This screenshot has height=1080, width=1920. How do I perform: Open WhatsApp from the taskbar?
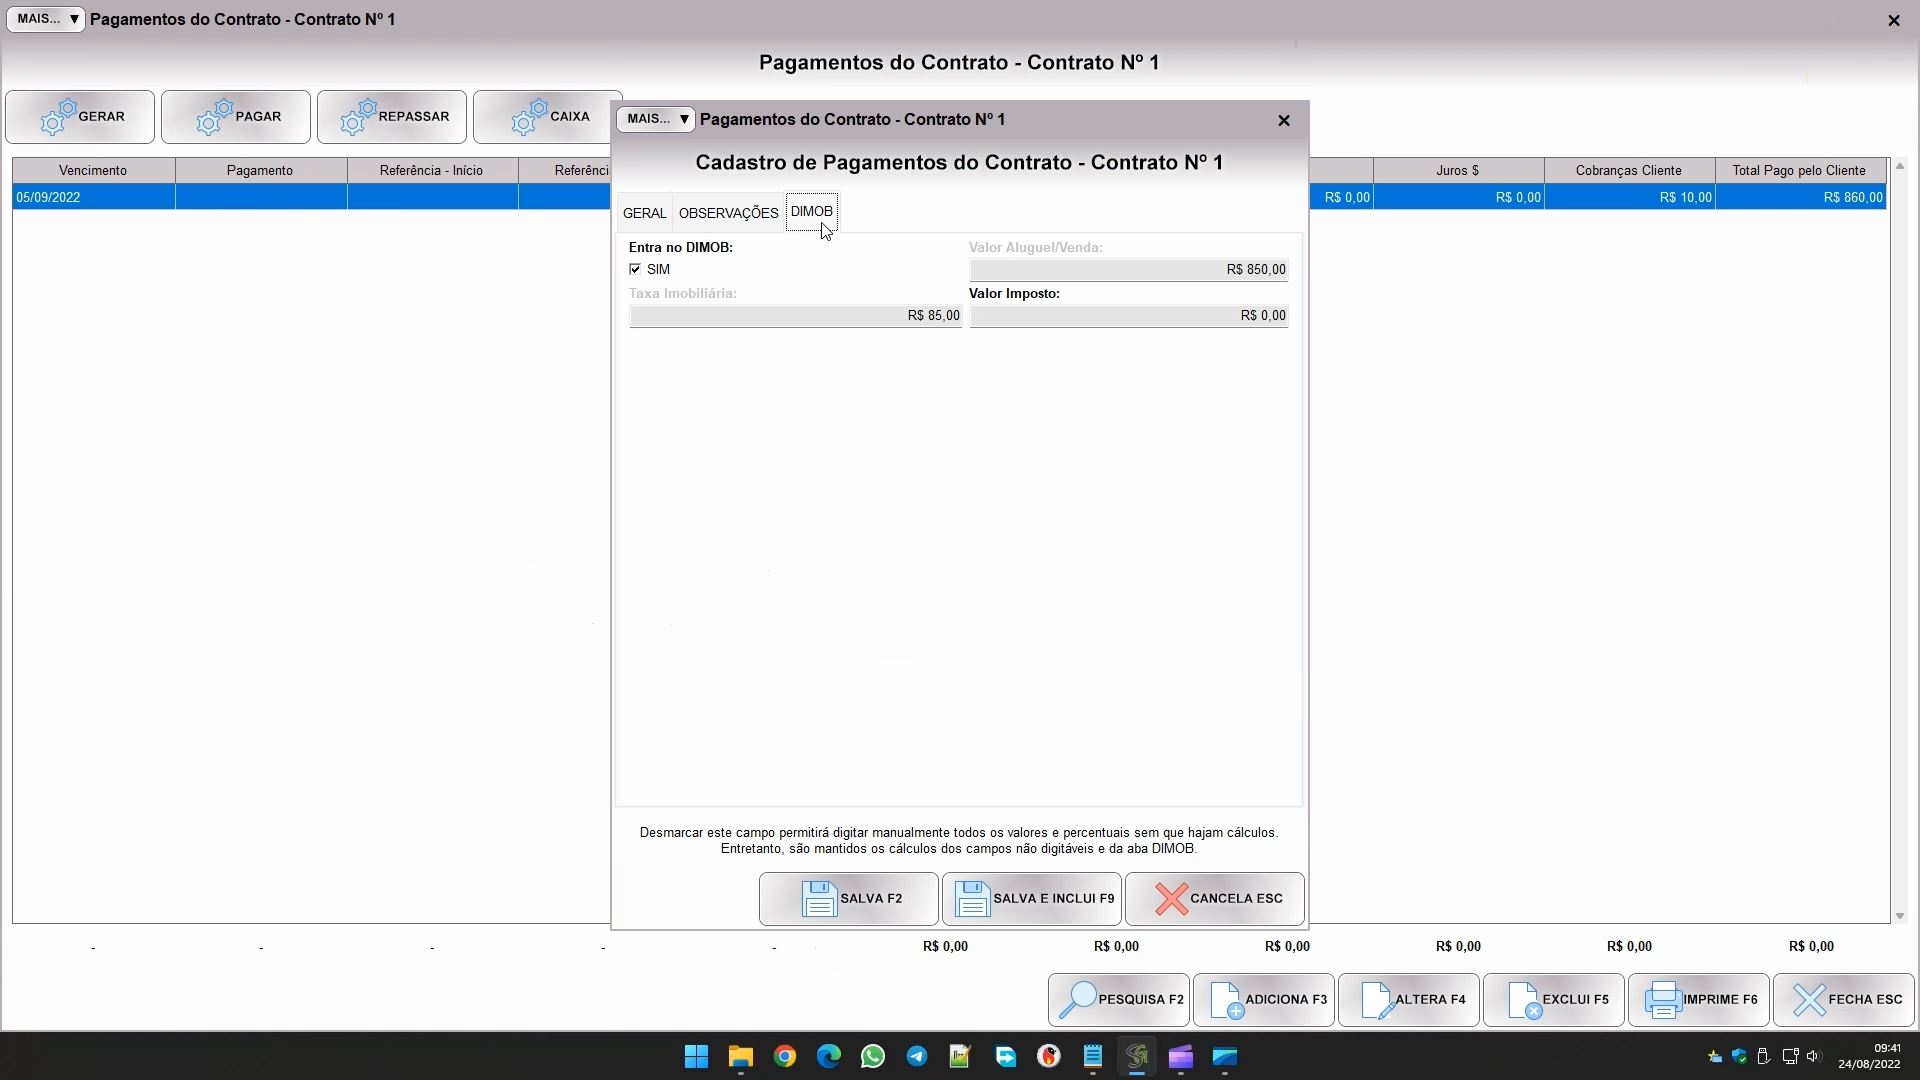point(872,1056)
